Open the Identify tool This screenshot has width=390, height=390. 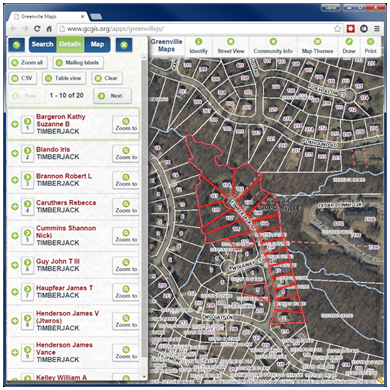198,46
